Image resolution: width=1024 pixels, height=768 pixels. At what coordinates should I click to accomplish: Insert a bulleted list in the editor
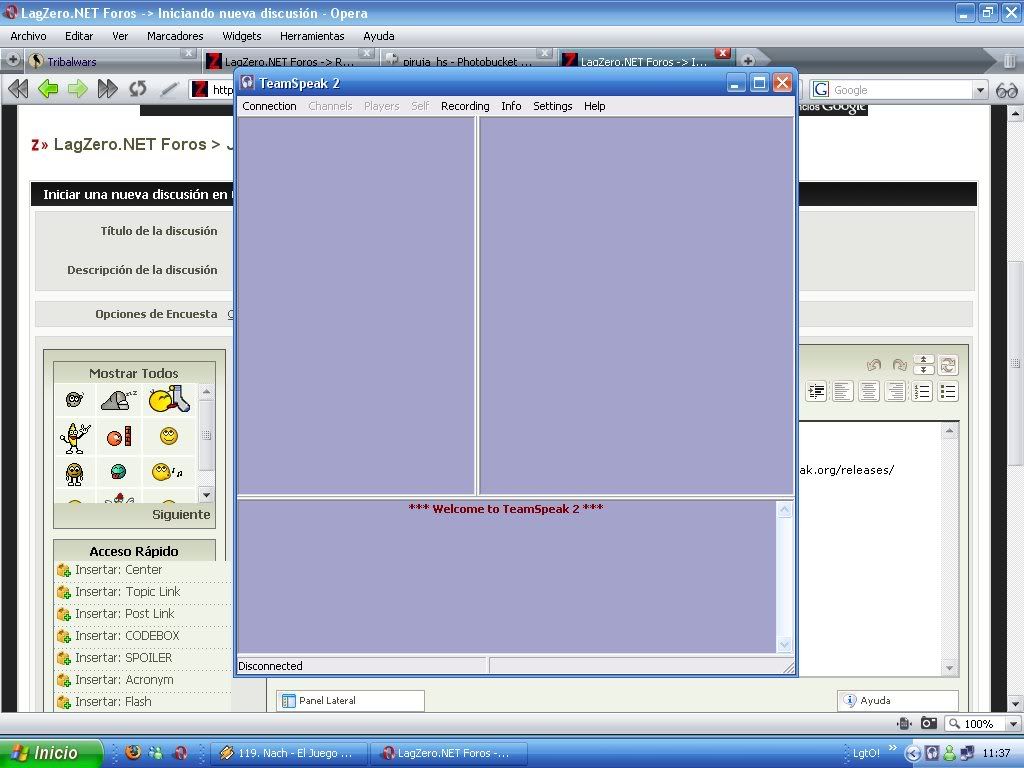coord(948,391)
